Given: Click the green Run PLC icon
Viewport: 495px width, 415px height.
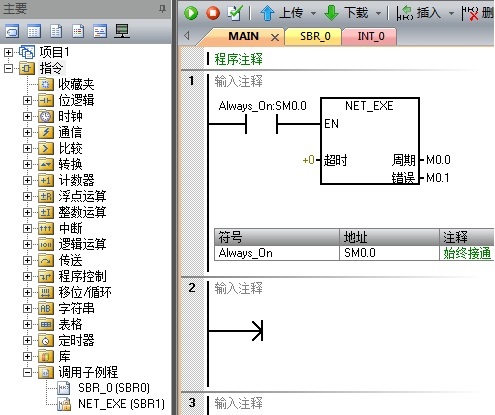Looking at the screenshot, I should (x=191, y=13).
